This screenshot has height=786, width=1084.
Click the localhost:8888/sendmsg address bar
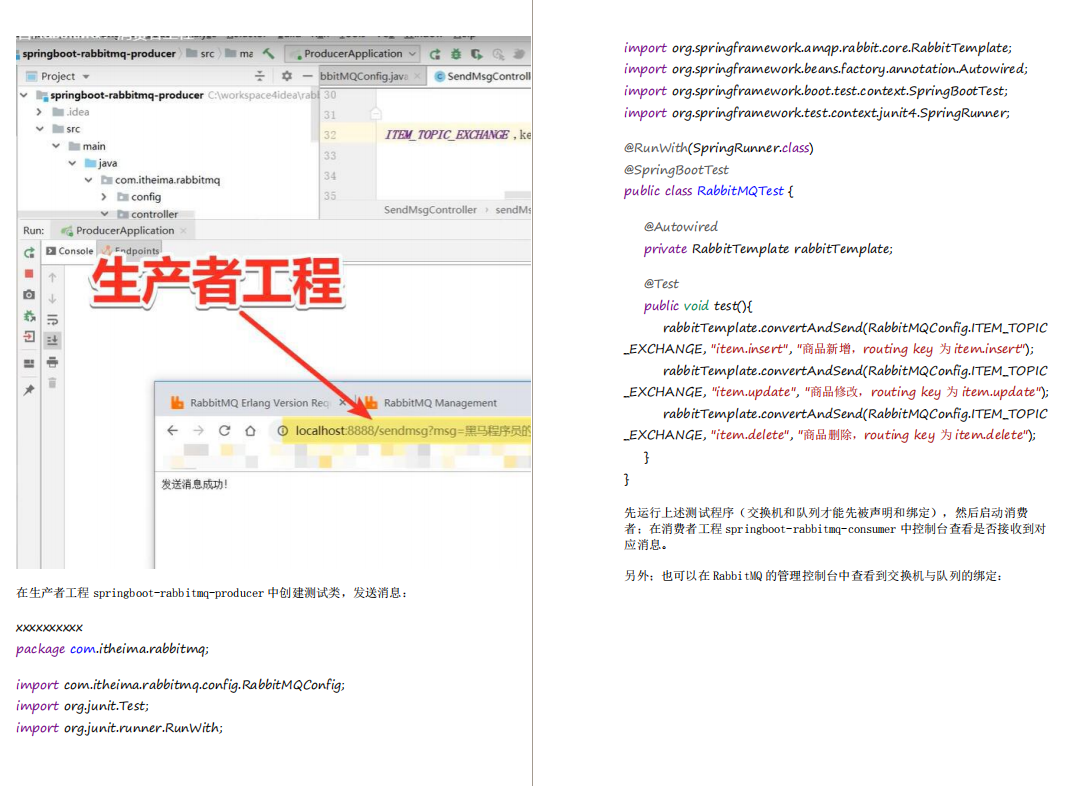[x=402, y=431]
